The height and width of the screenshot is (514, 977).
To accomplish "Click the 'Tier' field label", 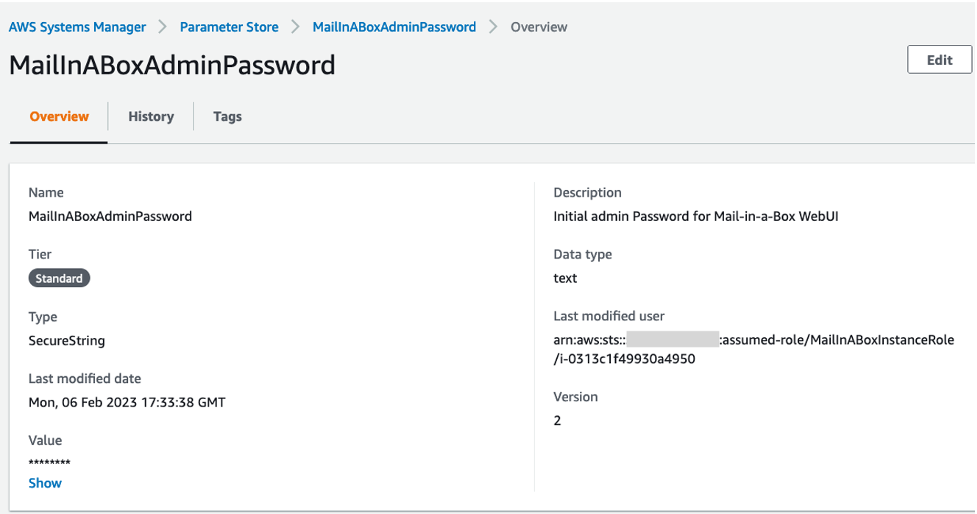I will [40, 254].
